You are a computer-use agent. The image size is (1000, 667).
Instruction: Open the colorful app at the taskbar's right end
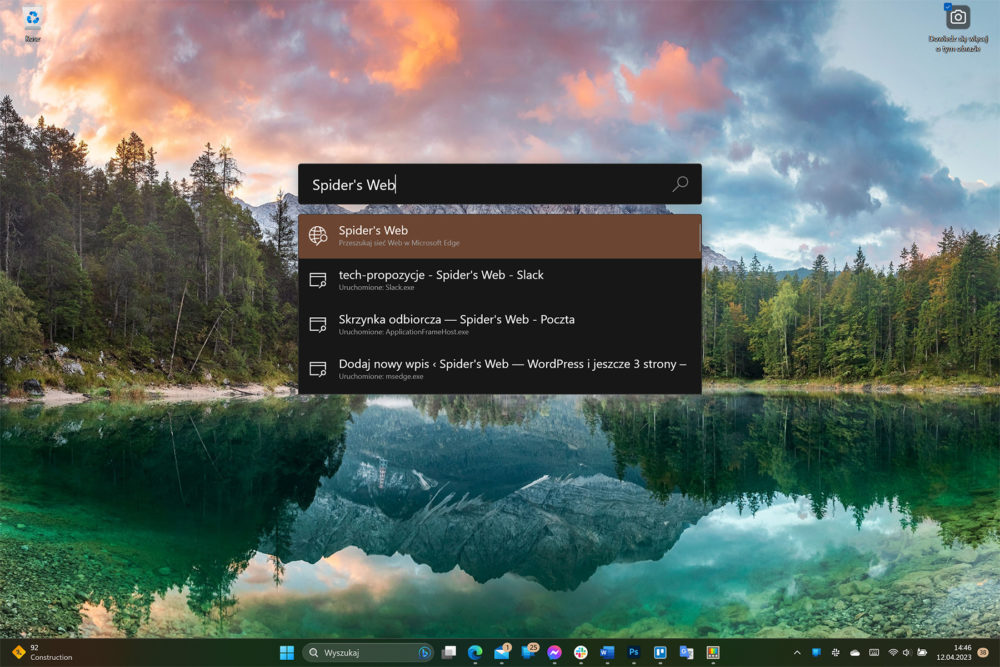tap(713, 652)
